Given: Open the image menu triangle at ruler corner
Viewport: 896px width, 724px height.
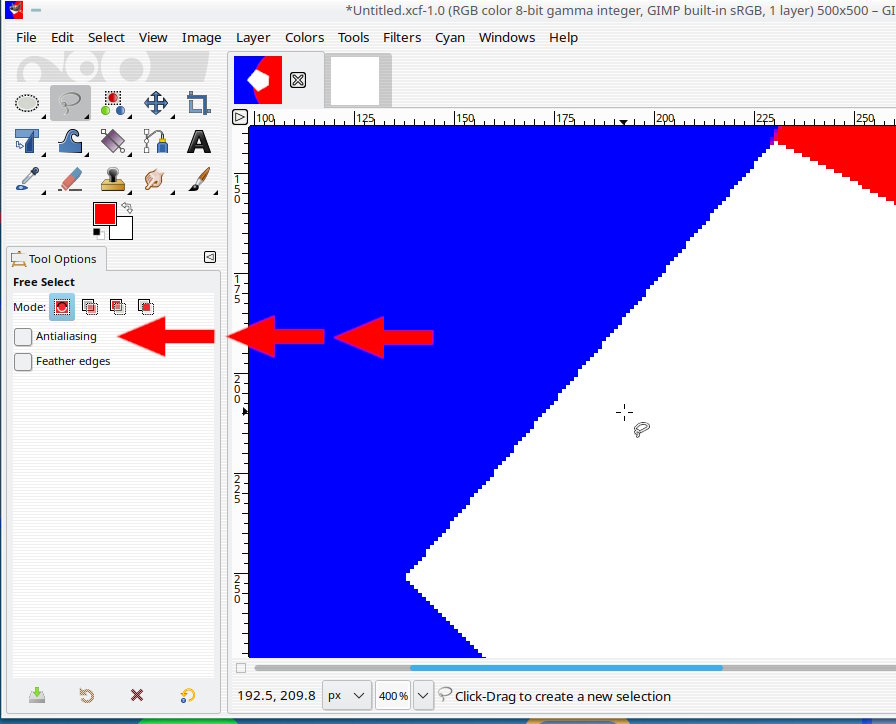Looking at the screenshot, I should point(239,117).
